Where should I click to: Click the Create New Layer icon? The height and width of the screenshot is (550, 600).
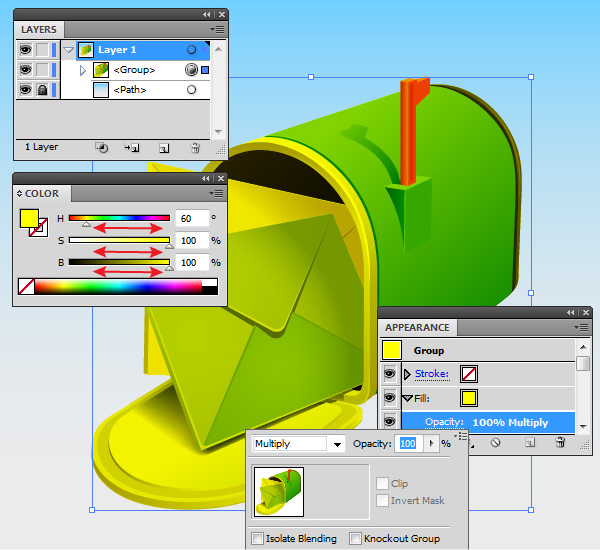pos(163,147)
